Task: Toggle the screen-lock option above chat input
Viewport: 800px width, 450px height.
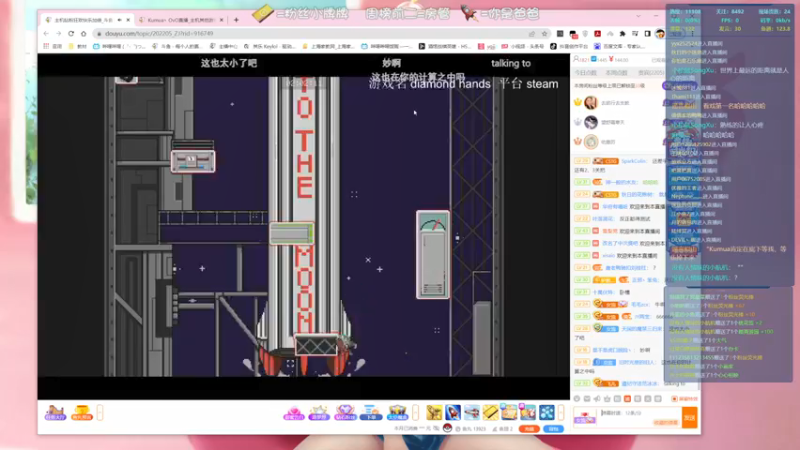Action: pos(685,399)
